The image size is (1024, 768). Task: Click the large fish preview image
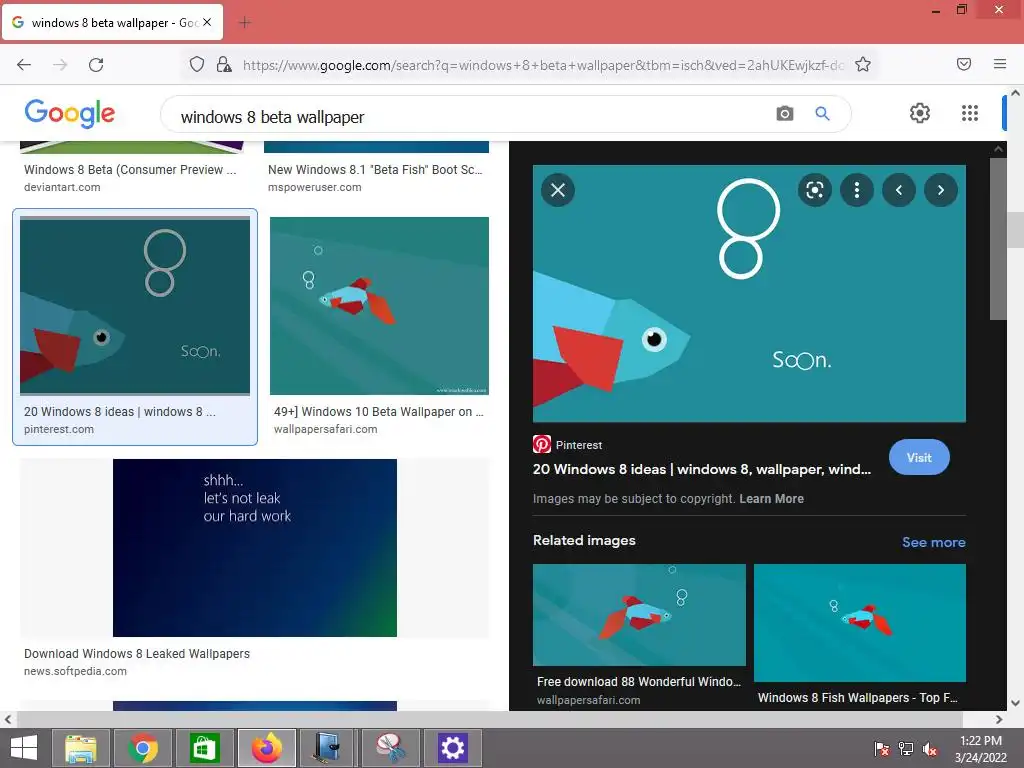[749, 294]
